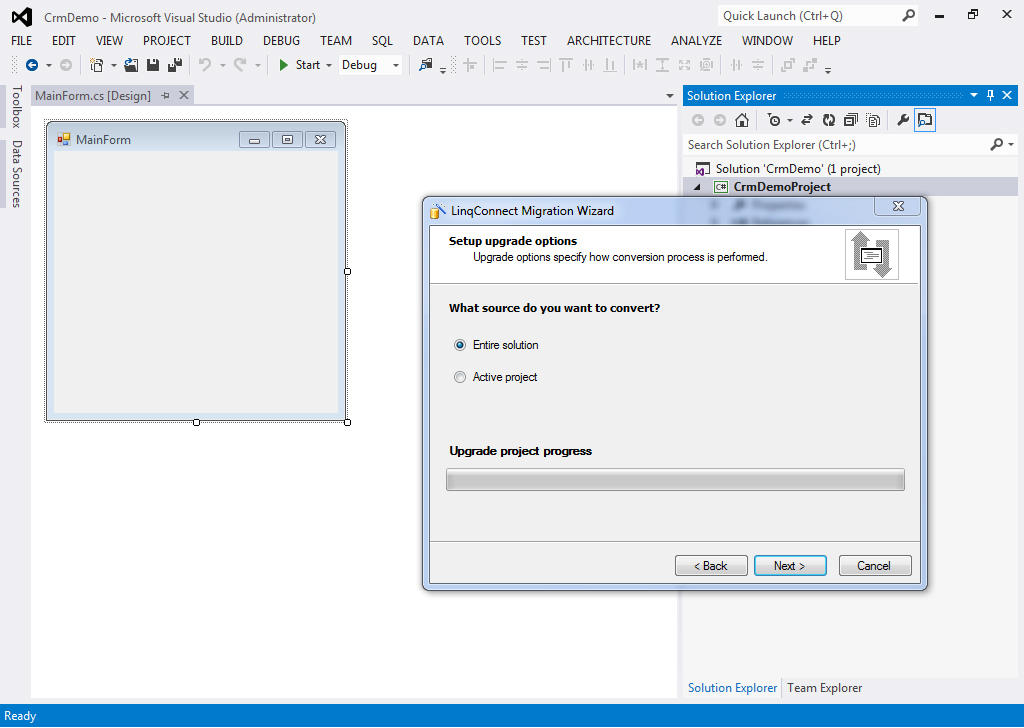The width and height of the screenshot is (1024, 728).
Task: Open the ARCHITECTURE menu
Action: click(x=608, y=41)
